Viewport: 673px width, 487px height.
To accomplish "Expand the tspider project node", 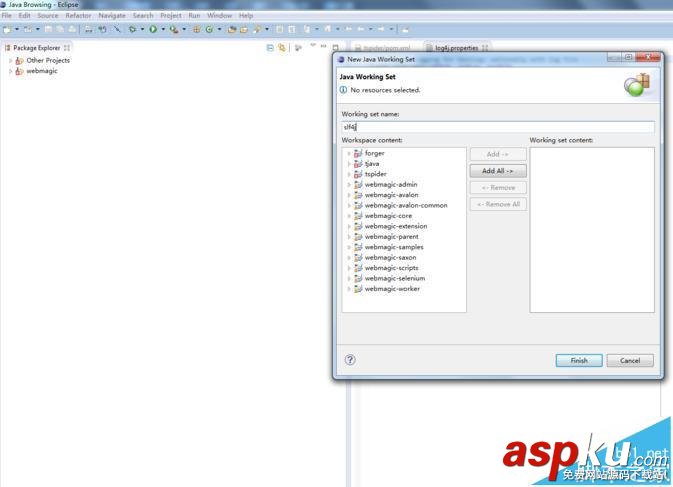I will pyautogui.click(x=349, y=174).
